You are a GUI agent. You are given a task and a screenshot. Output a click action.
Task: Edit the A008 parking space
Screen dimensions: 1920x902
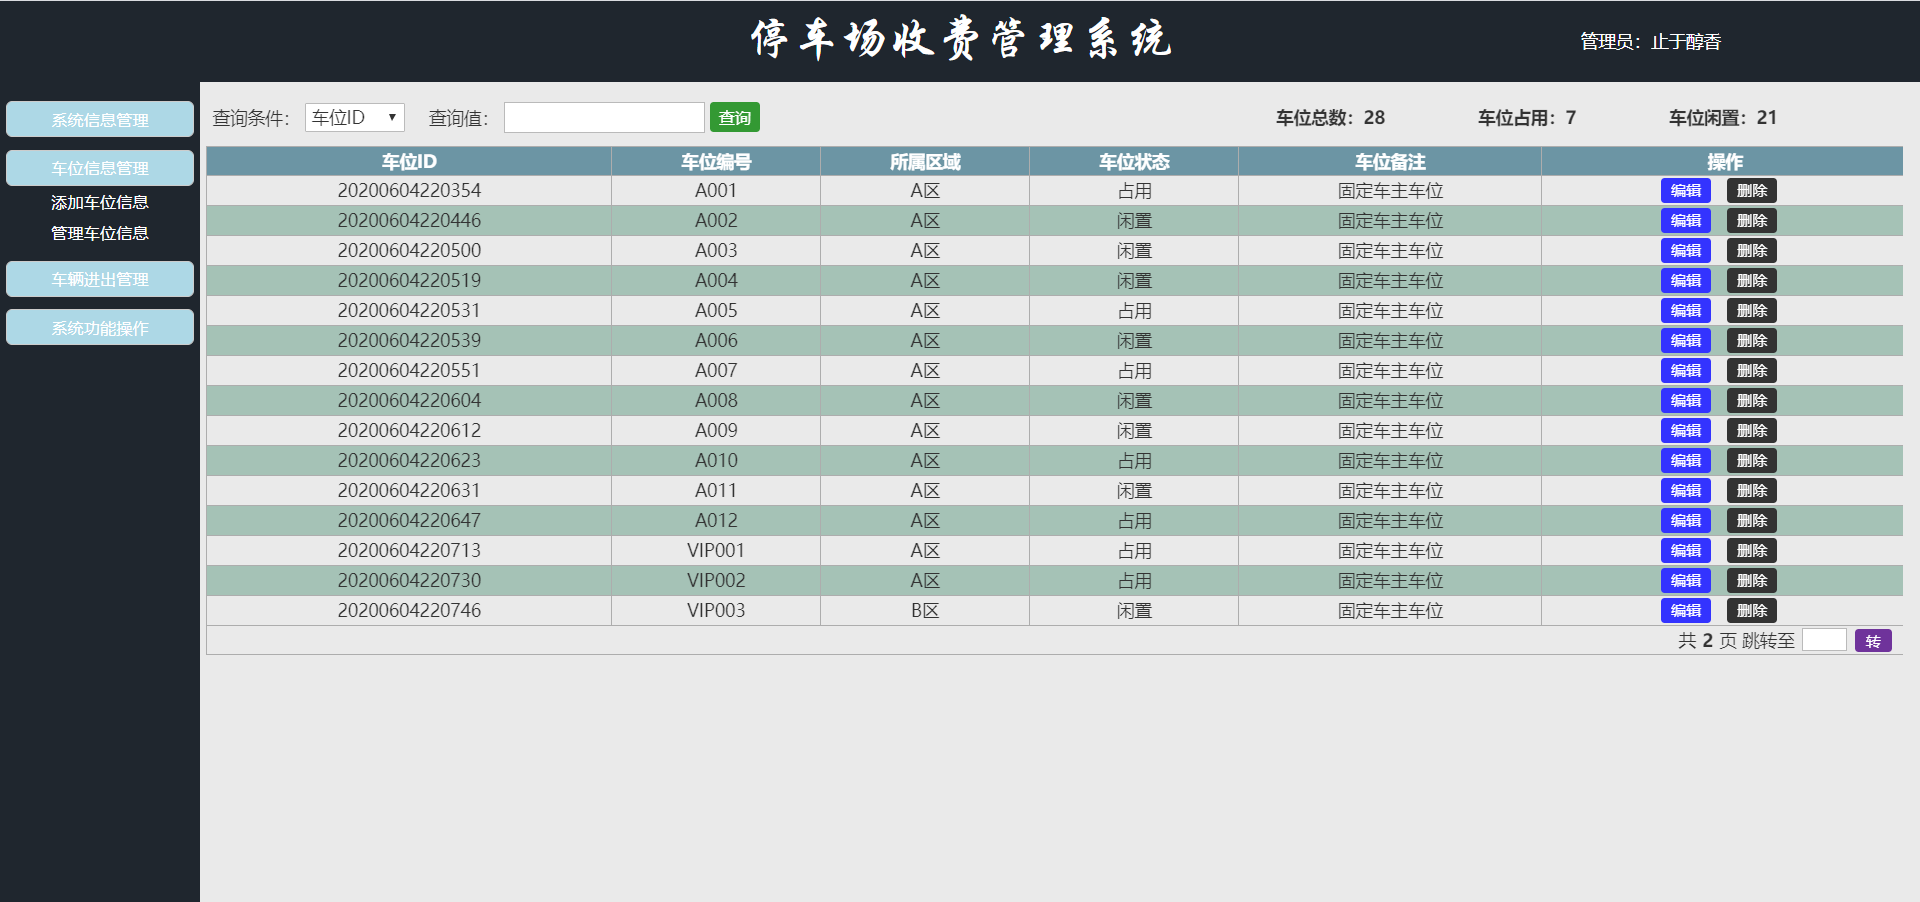coord(1686,400)
